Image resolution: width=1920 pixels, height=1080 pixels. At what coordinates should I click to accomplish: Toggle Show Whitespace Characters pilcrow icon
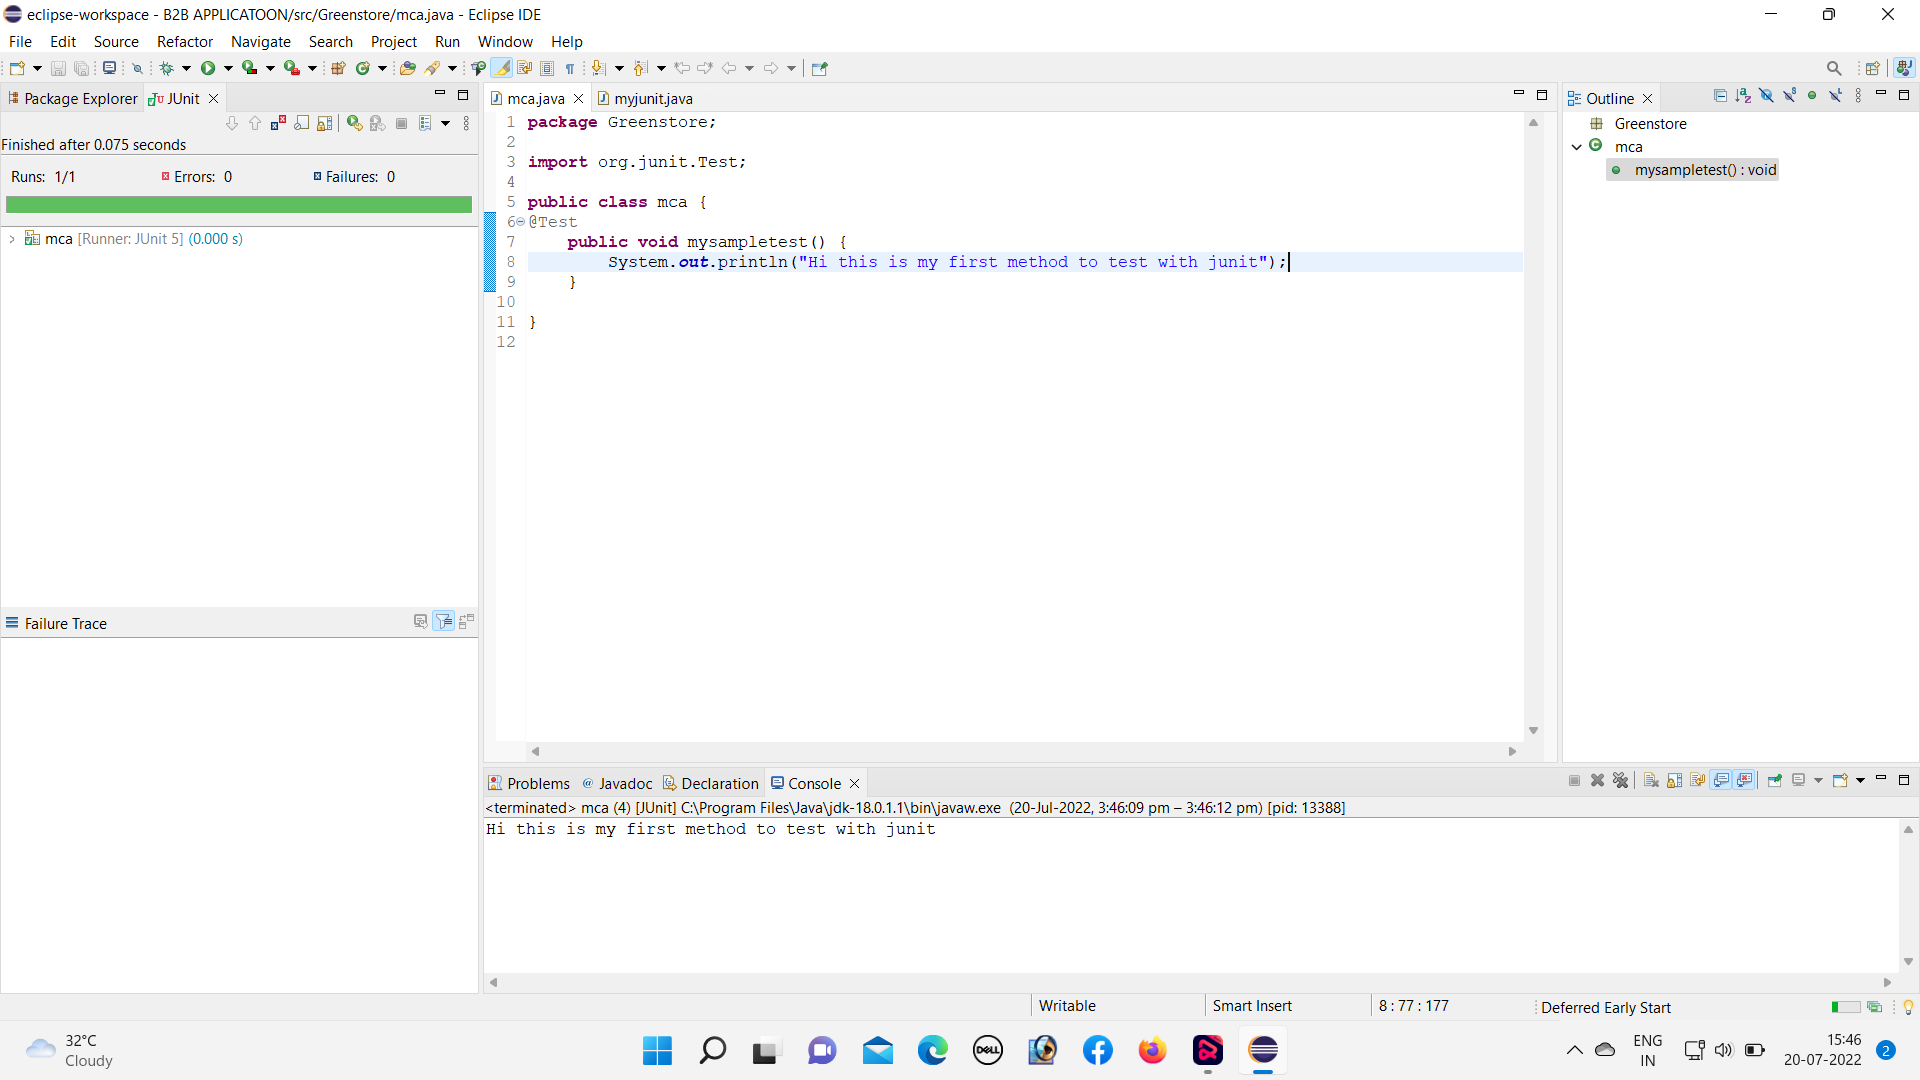coord(570,68)
